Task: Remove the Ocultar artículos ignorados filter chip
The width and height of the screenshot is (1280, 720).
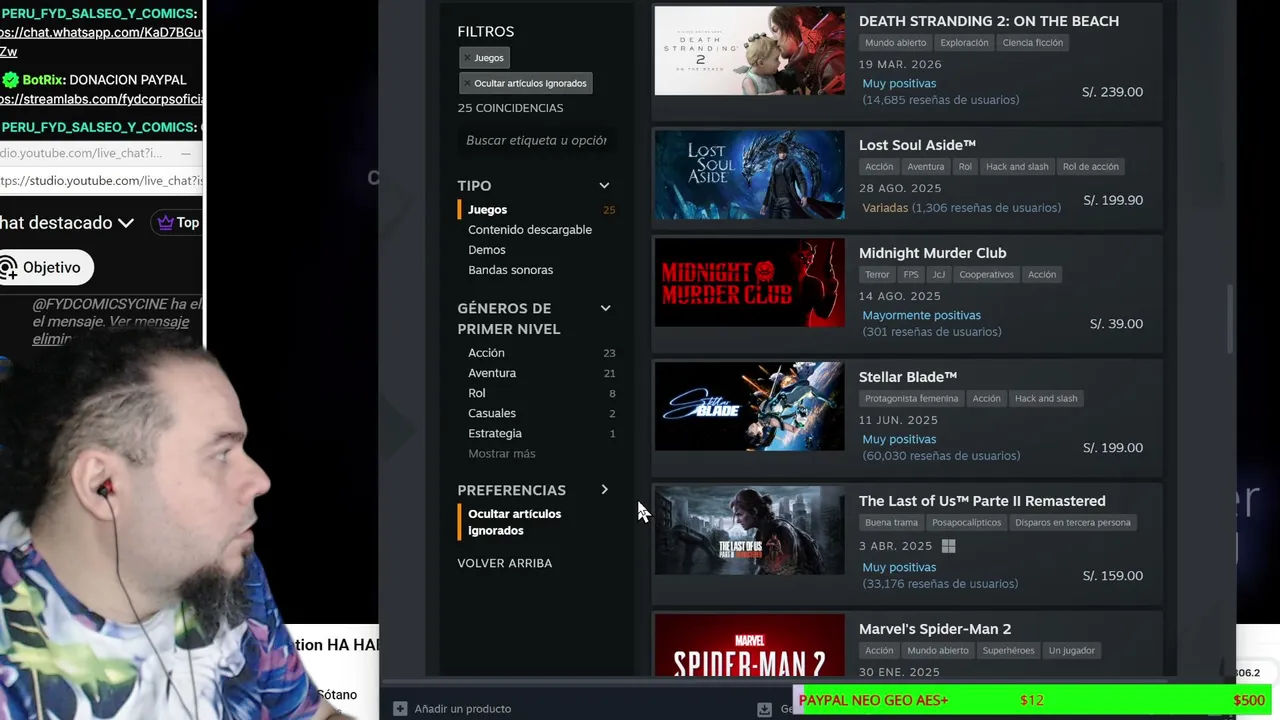Action: [467, 83]
